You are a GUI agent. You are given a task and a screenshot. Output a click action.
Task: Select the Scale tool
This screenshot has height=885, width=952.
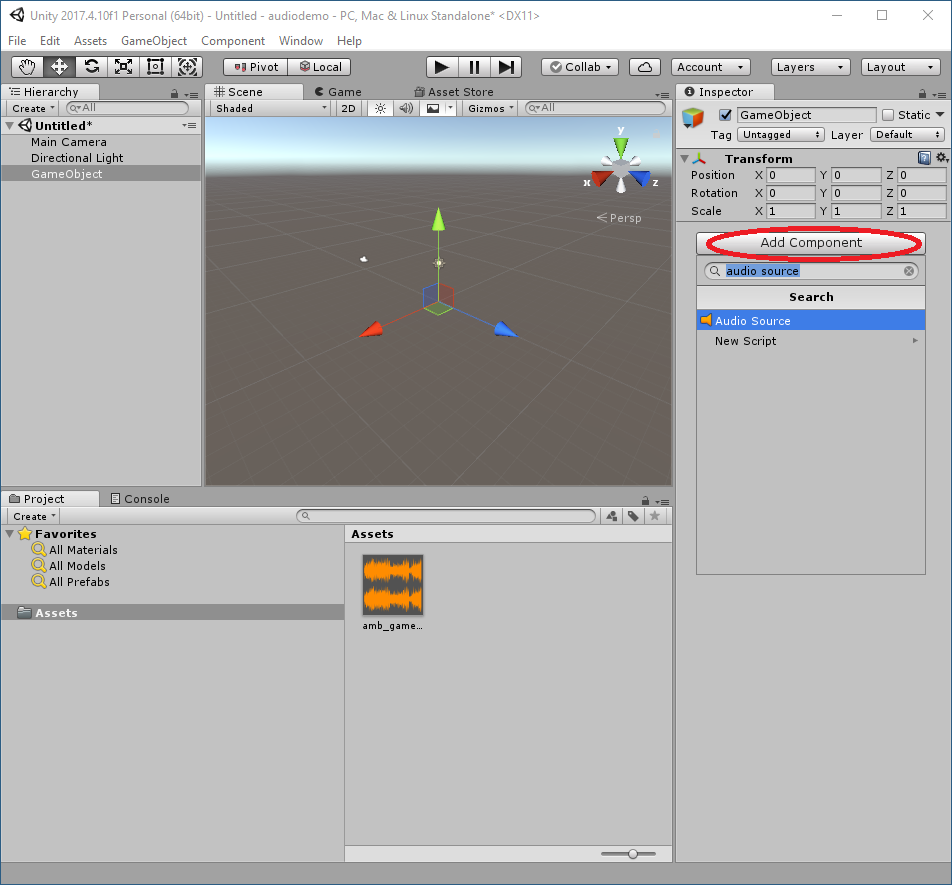124,67
